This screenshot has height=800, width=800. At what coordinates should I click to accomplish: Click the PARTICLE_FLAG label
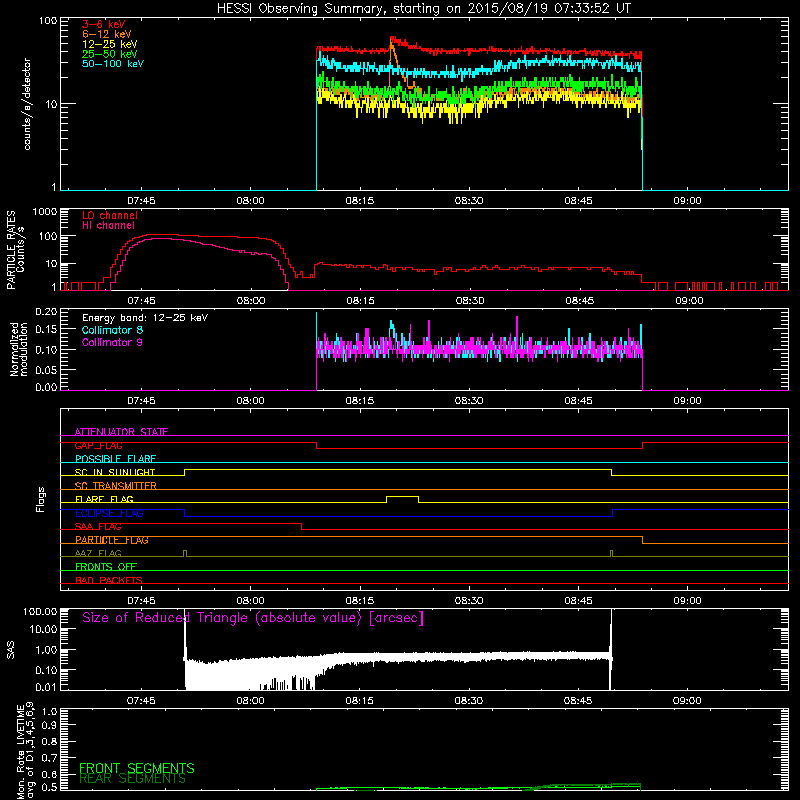[x=112, y=540]
